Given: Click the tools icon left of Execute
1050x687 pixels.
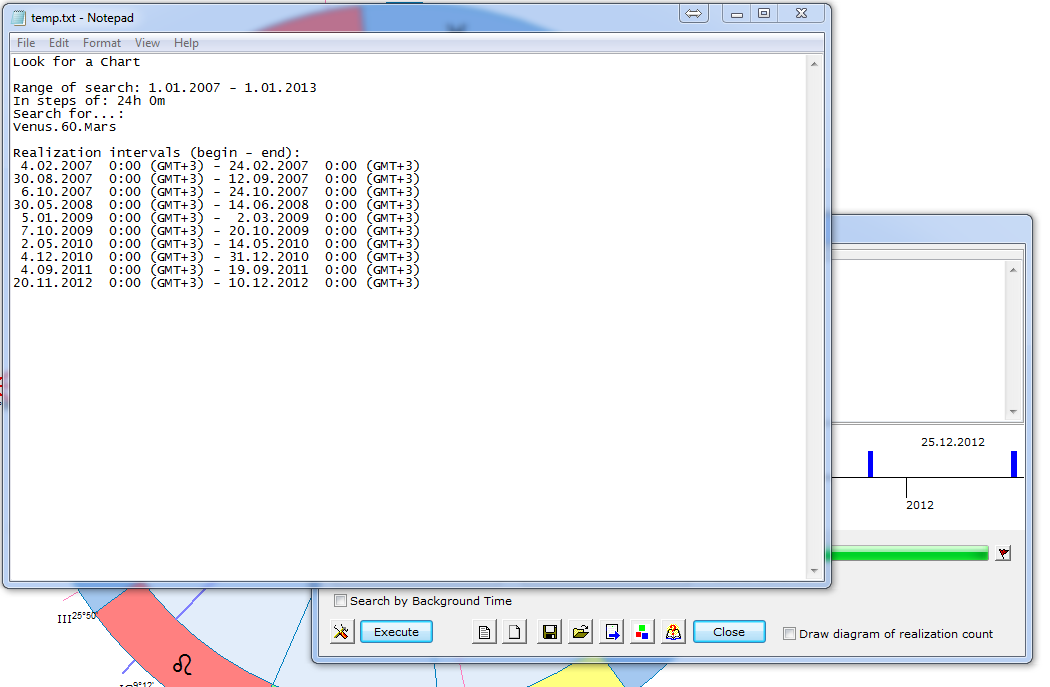Looking at the screenshot, I should [342, 632].
